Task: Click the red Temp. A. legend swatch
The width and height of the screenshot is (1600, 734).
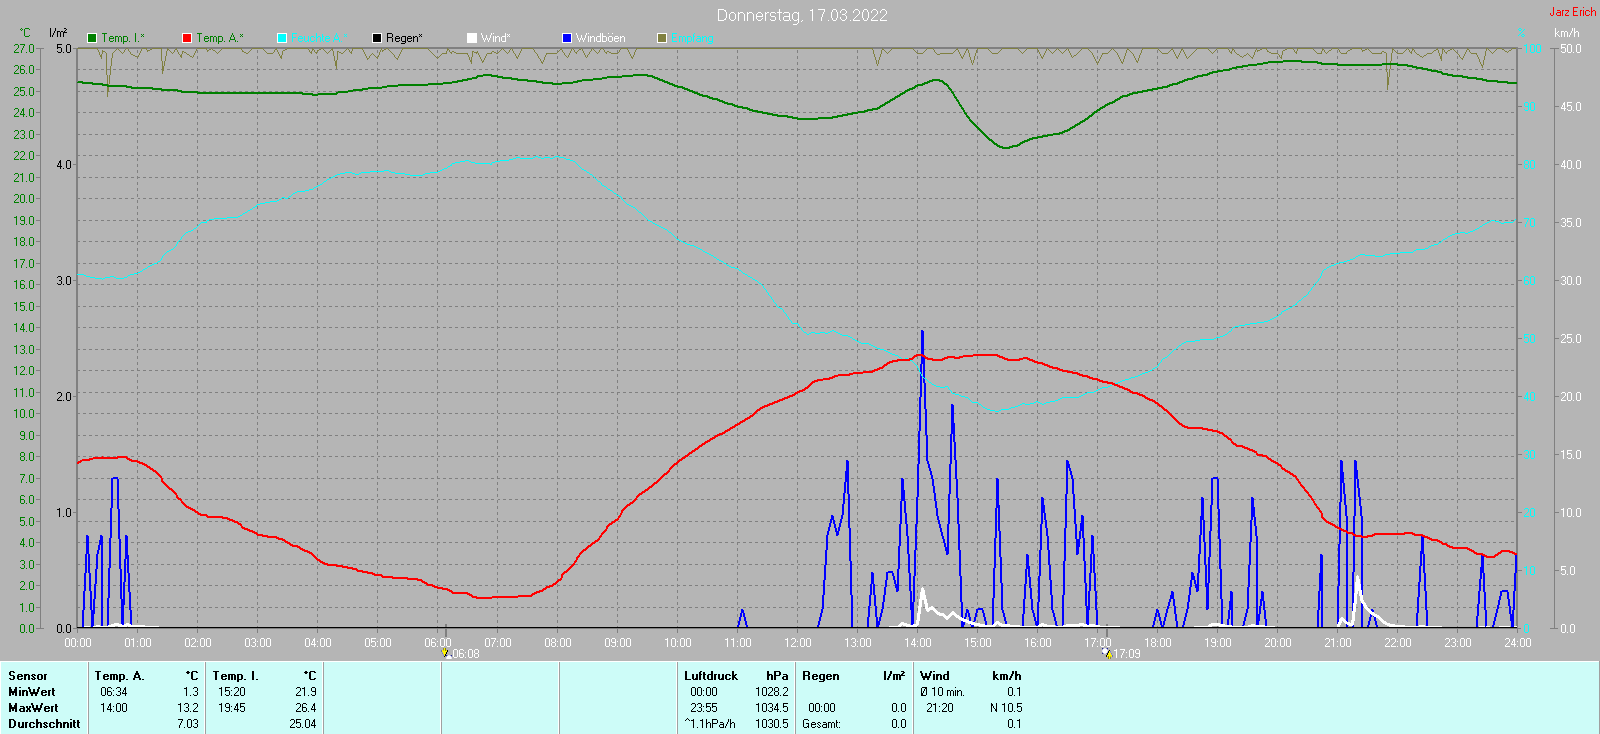Action: coord(187,38)
